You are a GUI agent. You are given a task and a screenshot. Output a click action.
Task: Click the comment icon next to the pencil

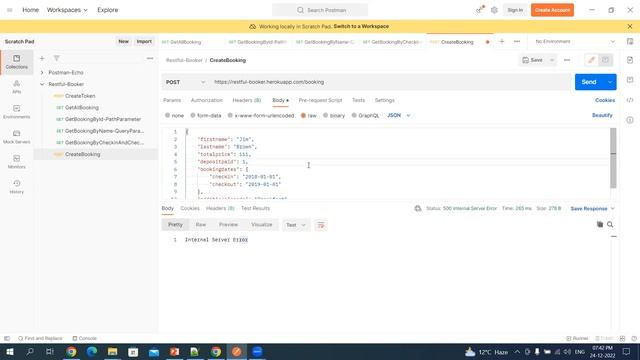605,60
